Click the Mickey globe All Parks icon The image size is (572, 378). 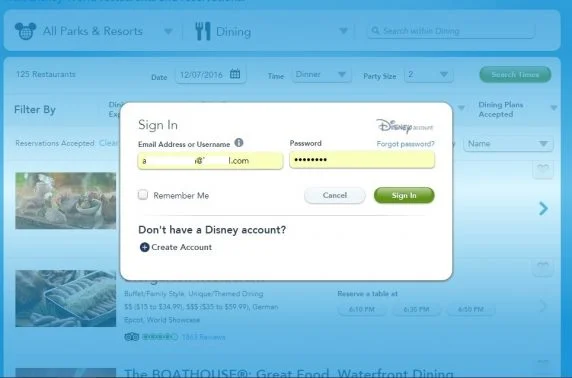click(x=25, y=31)
